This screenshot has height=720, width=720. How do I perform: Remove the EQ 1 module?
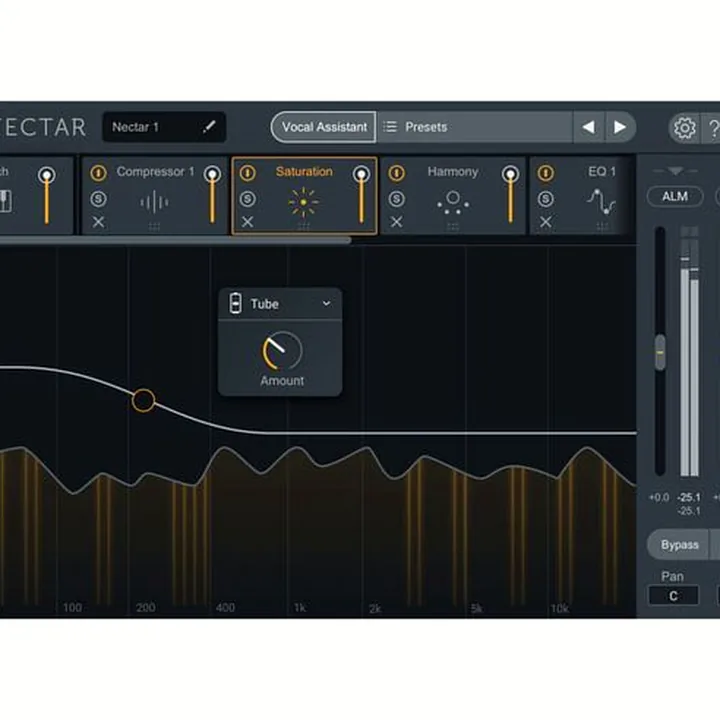tap(546, 222)
